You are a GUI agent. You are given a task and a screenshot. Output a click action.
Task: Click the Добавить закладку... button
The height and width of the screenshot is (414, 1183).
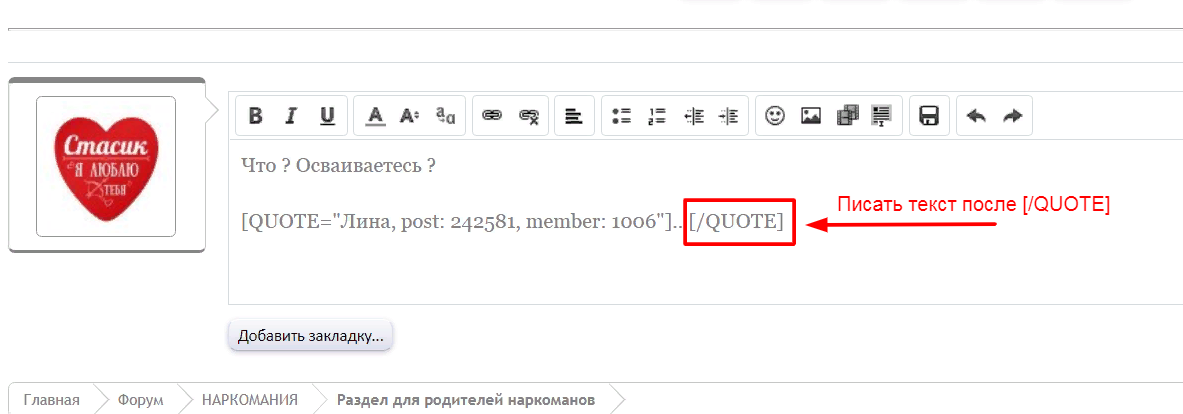pyautogui.click(x=311, y=336)
